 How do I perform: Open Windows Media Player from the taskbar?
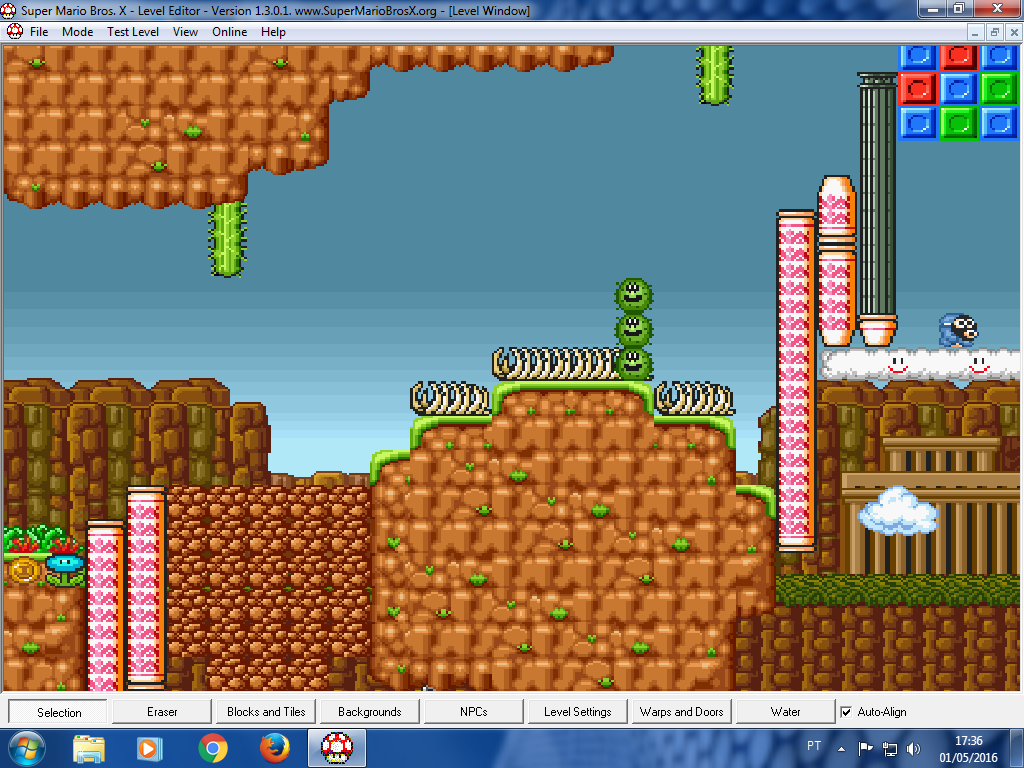pyautogui.click(x=150, y=748)
